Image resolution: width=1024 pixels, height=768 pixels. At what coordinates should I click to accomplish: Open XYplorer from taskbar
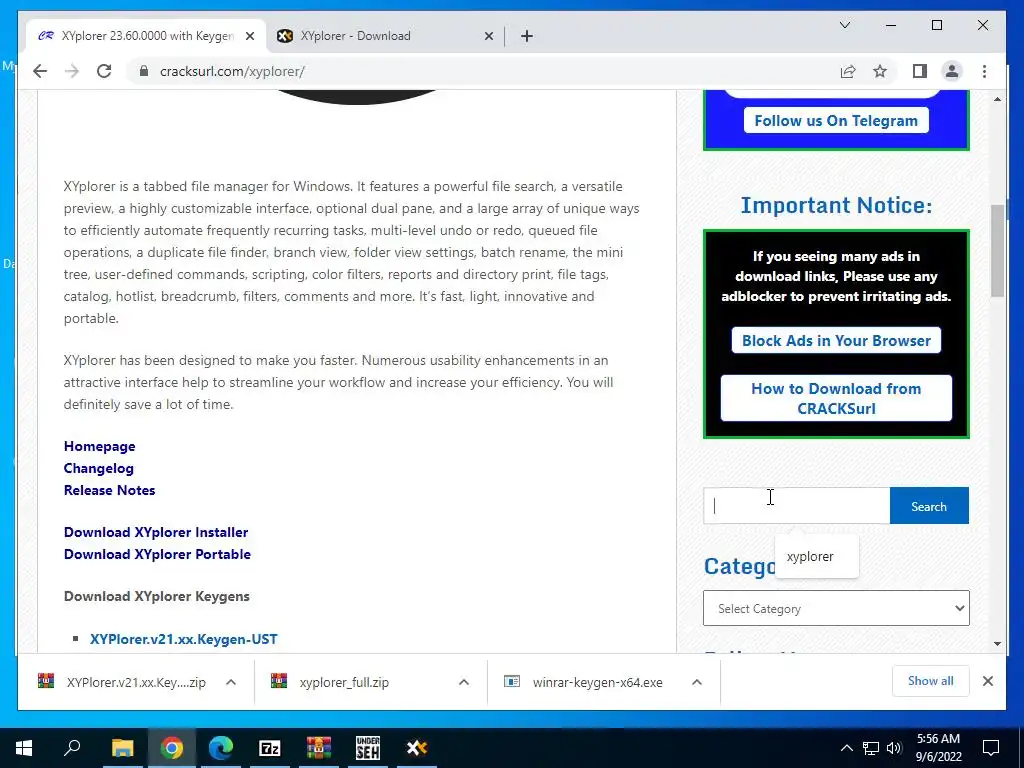[417, 748]
